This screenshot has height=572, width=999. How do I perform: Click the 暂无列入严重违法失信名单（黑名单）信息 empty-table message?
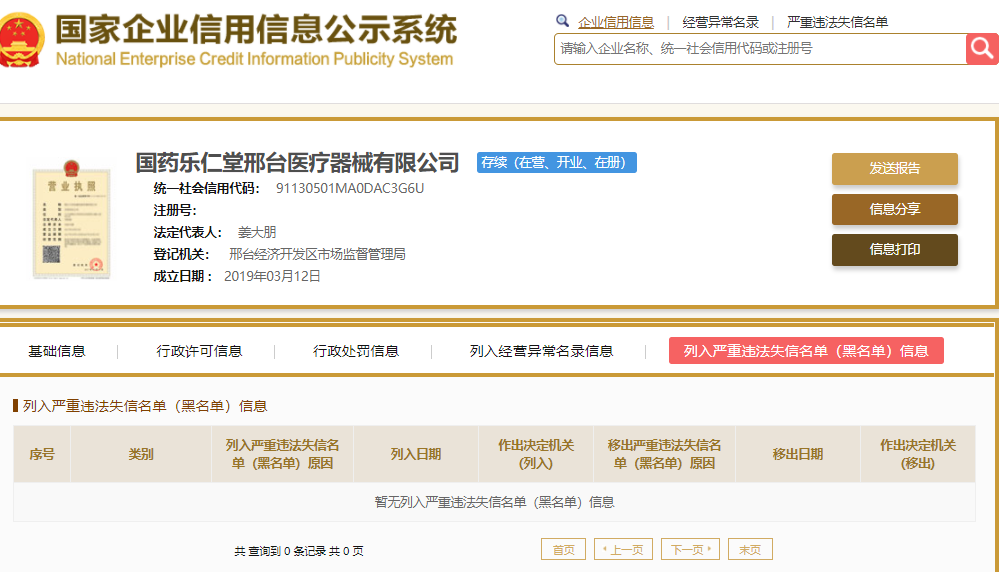tap(494, 502)
